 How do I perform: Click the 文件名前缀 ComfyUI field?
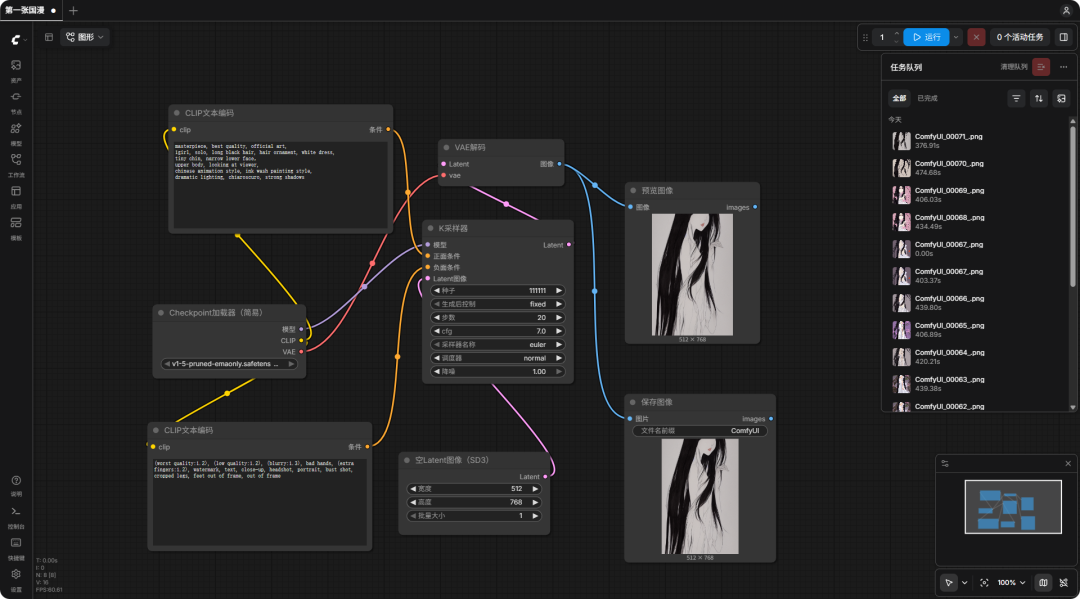click(700, 431)
